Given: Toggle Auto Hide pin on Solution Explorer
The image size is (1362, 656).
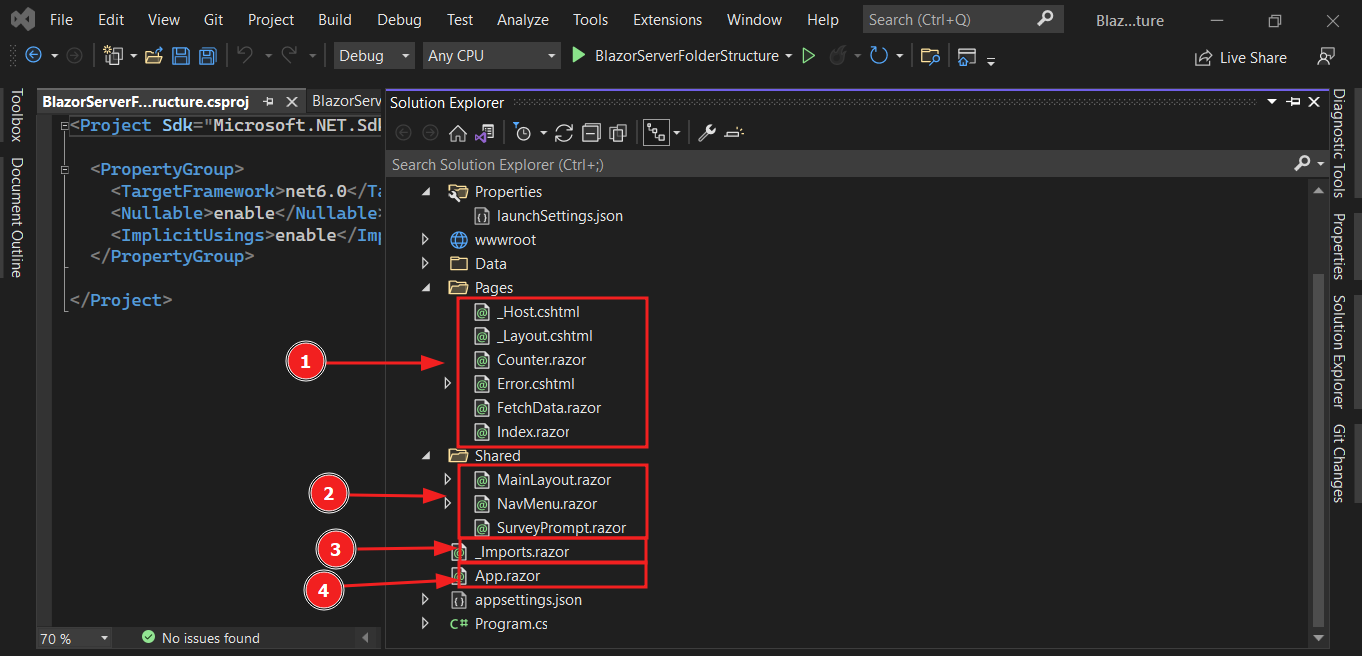Looking at the screenshot, I should [1293, 102].
